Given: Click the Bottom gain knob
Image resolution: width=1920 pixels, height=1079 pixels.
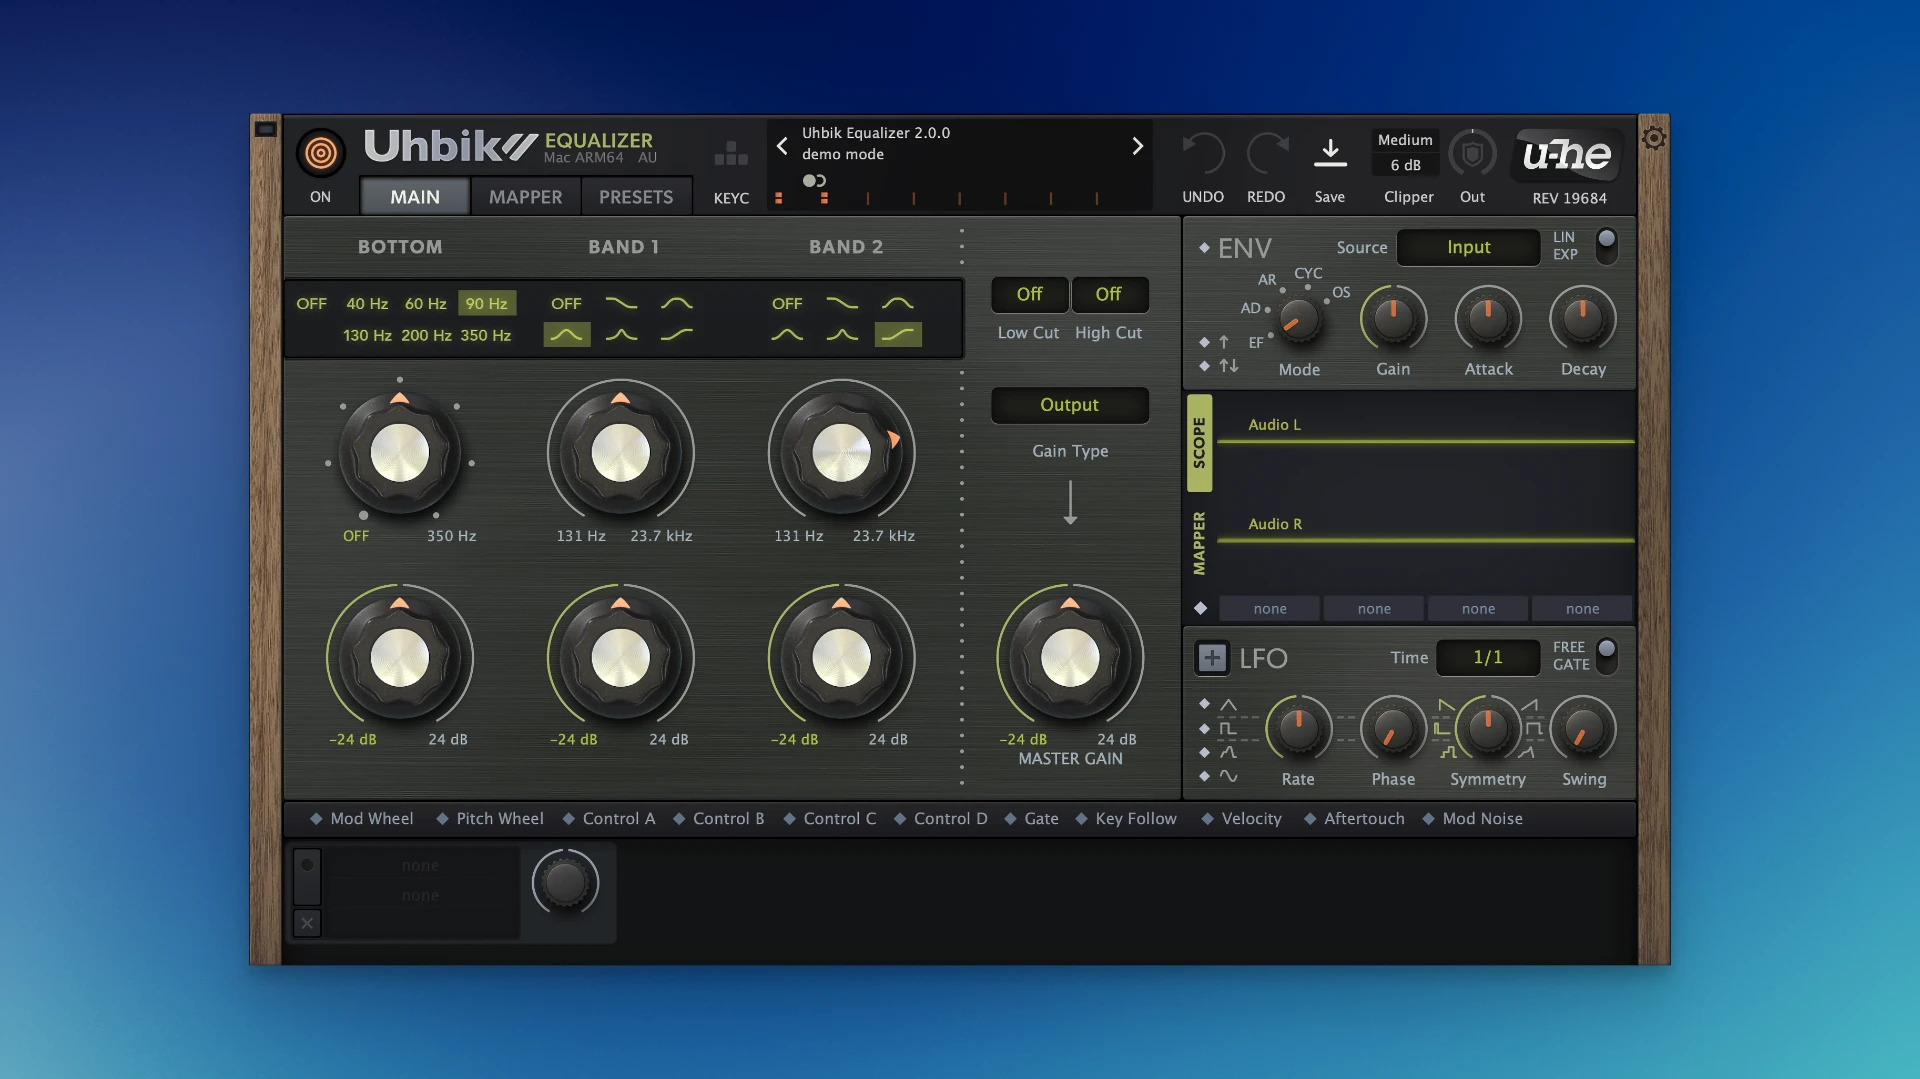Looking at the screenshot, I should pos(400,657).
